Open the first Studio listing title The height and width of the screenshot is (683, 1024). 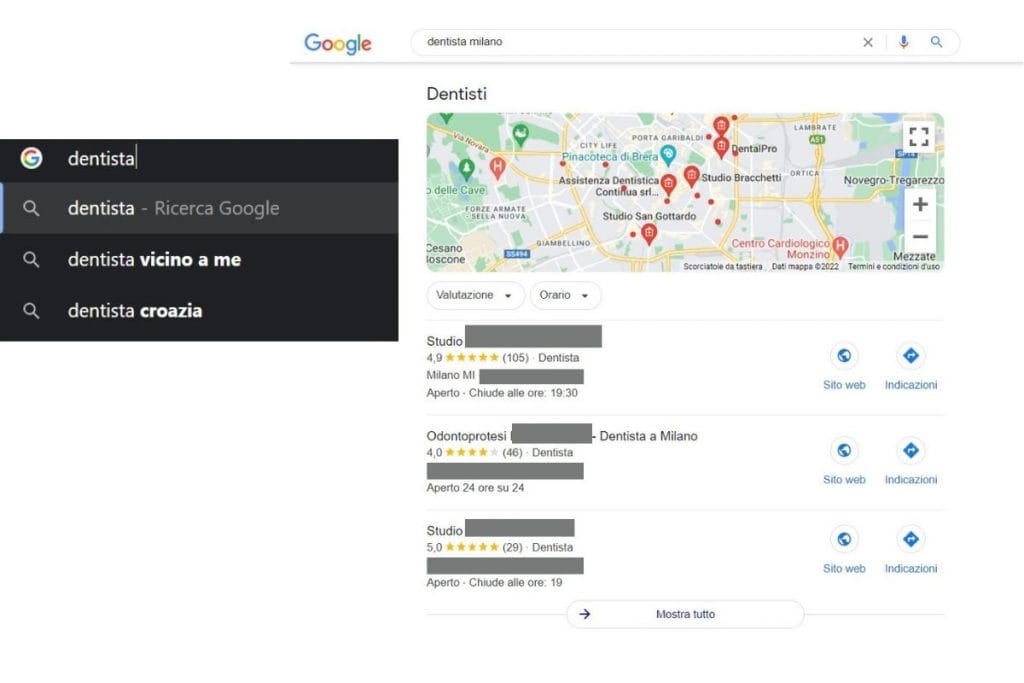coord(514,340)
